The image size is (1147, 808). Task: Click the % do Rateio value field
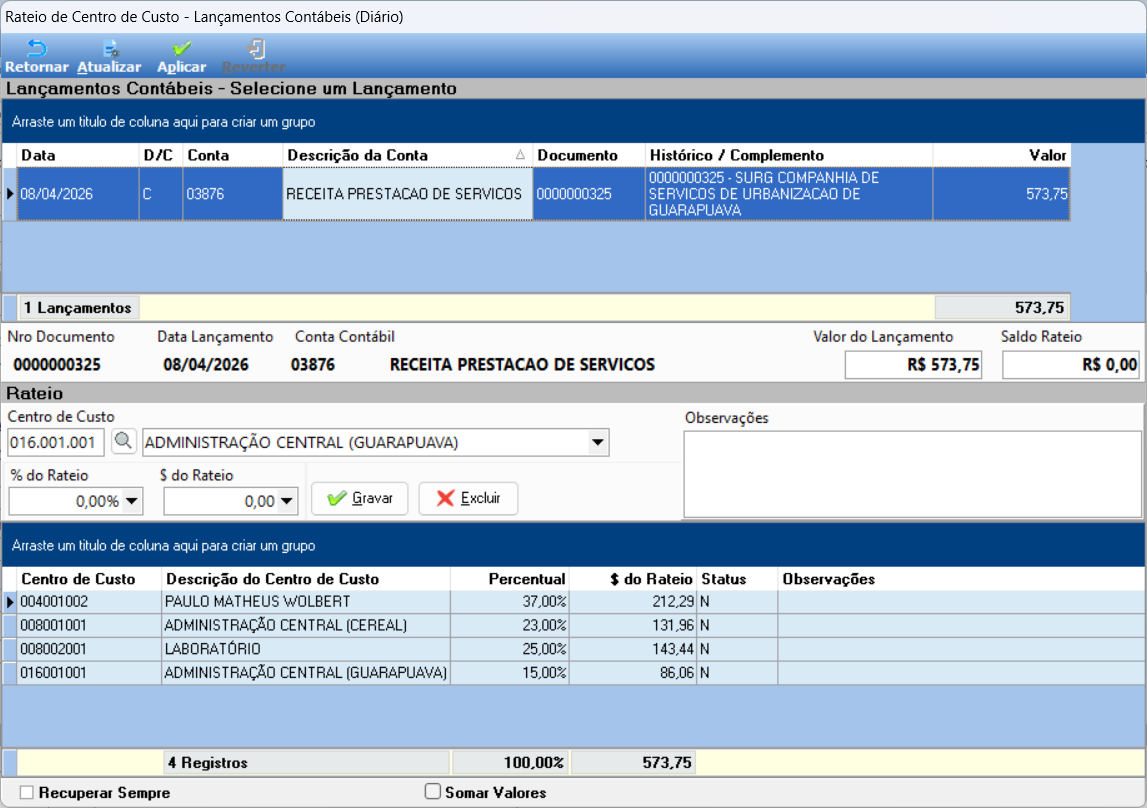(x=66, y=502)
